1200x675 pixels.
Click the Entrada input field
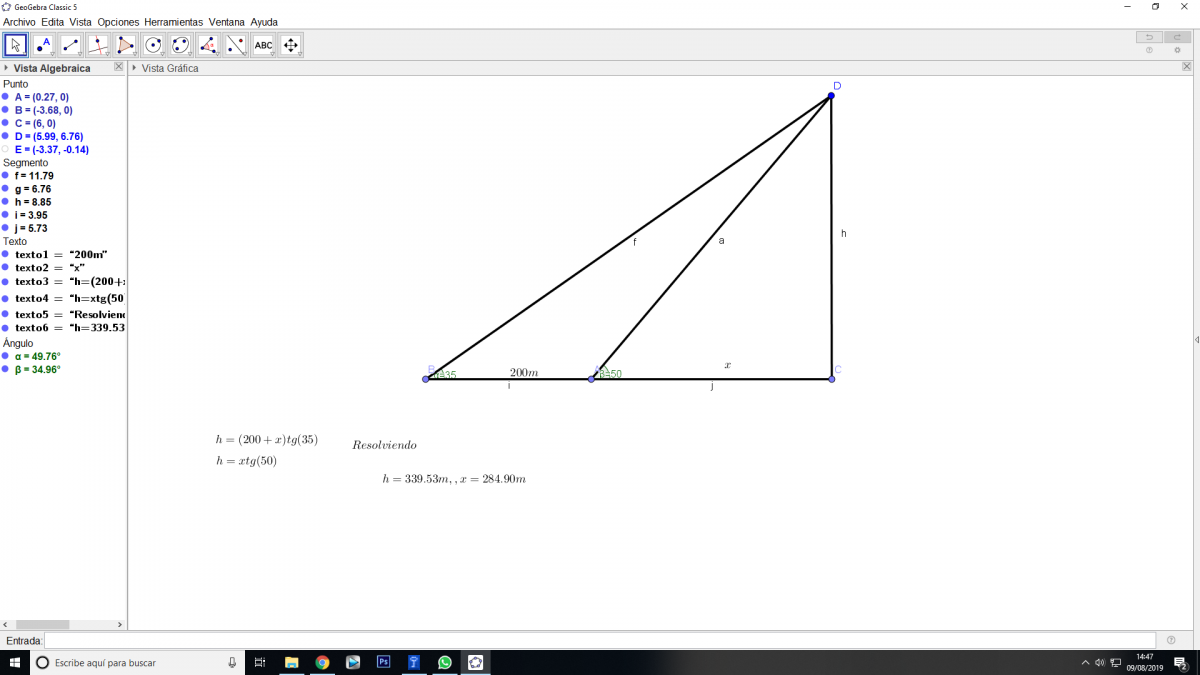[600, 640]
